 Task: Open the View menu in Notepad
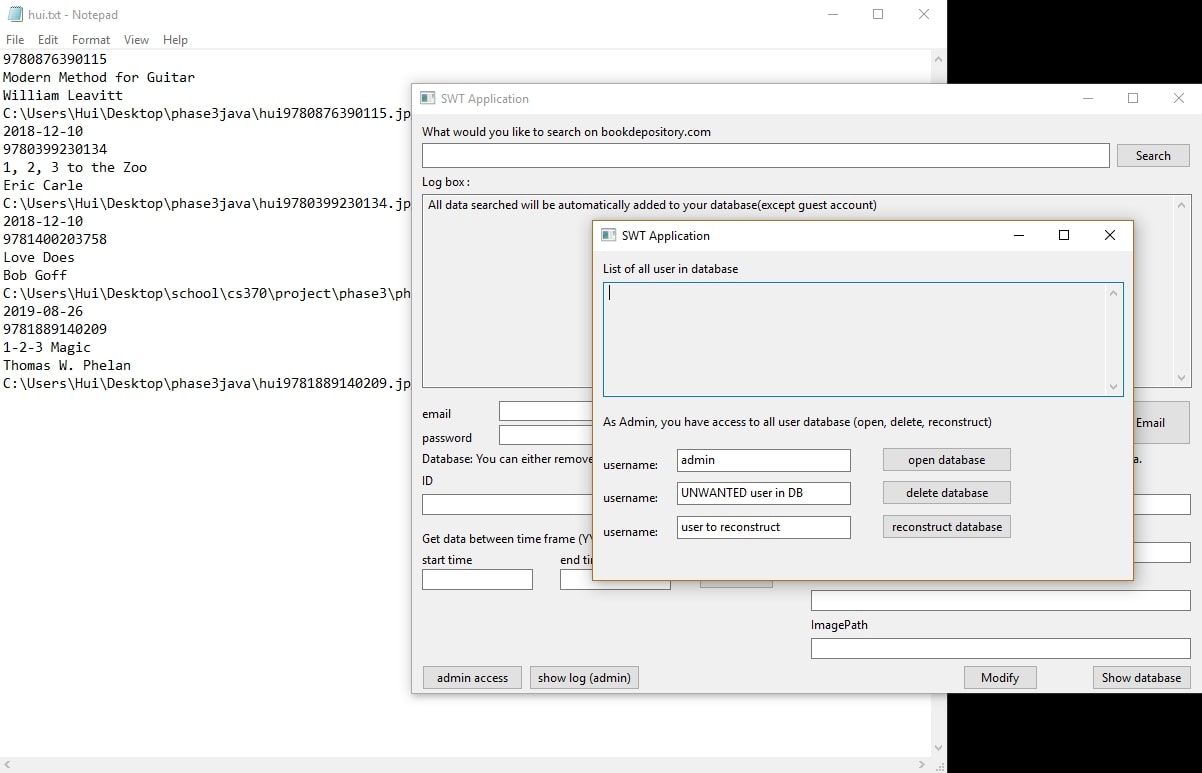point(136,40)
